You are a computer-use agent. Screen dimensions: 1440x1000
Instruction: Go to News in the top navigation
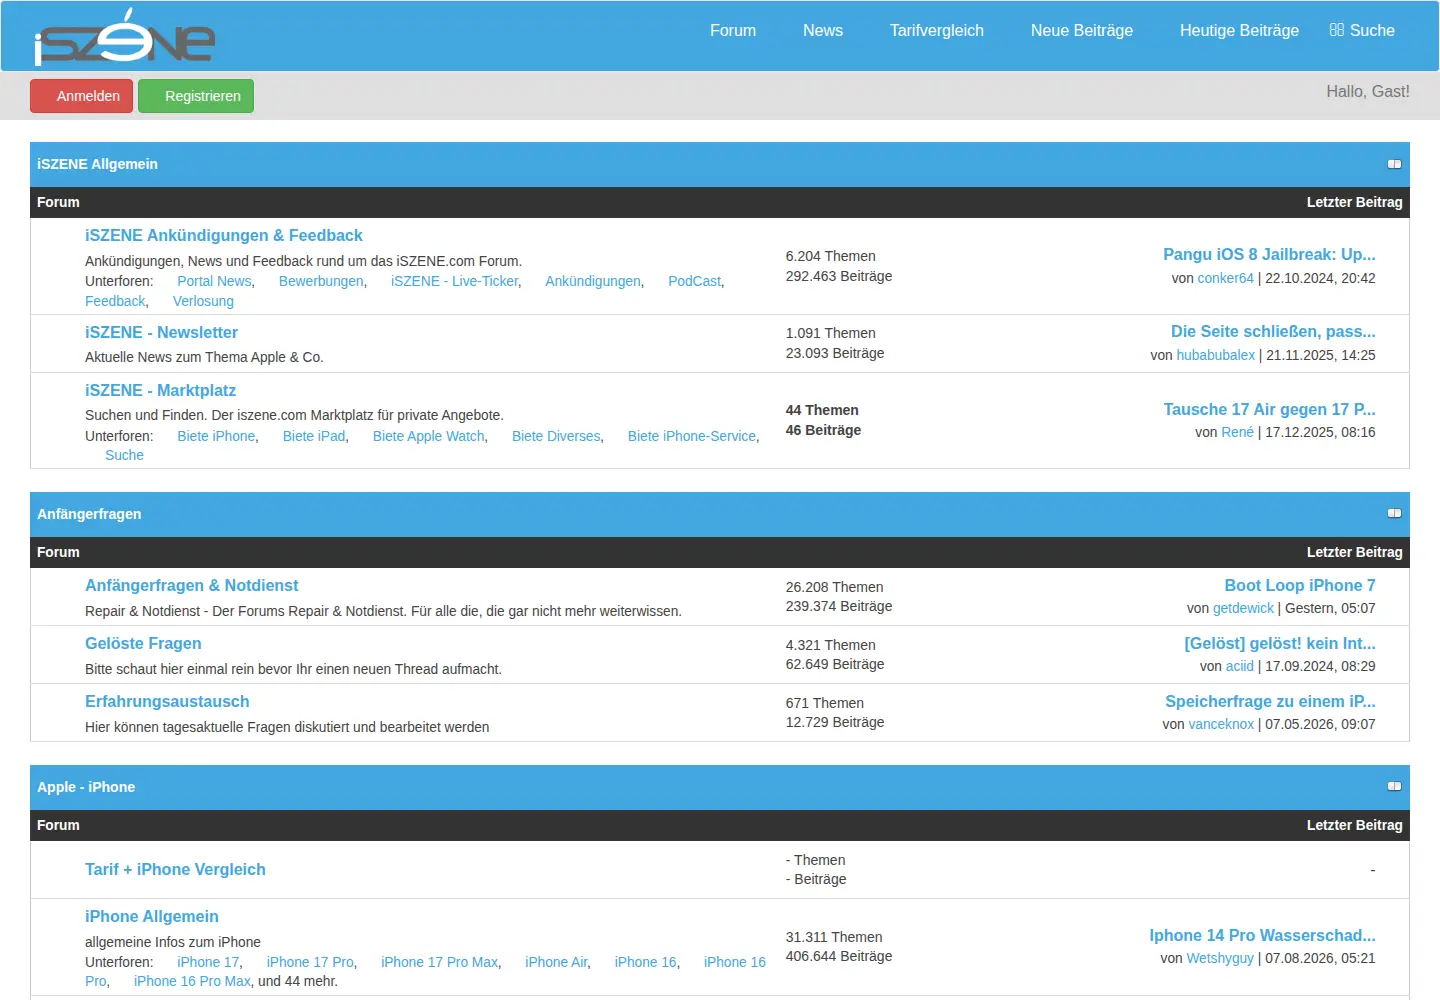823,30
